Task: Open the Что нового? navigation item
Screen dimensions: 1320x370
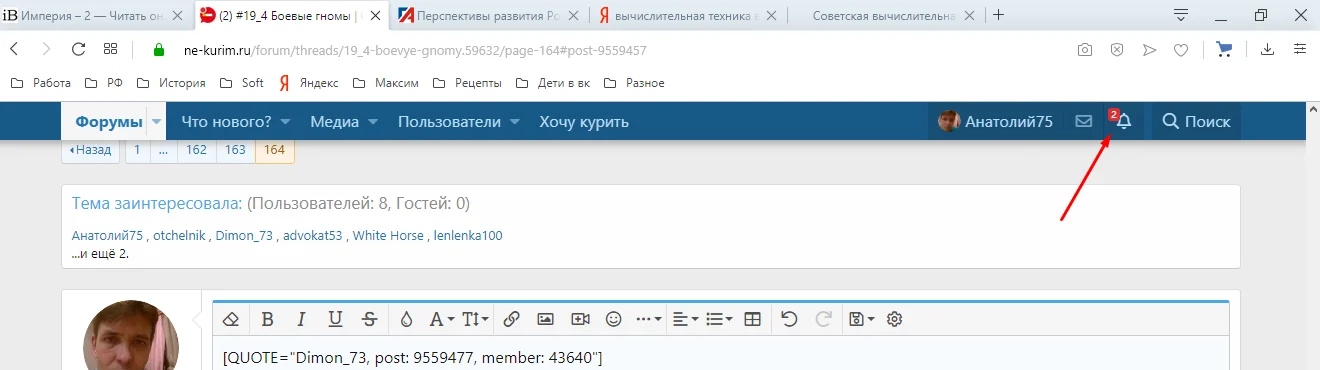Action: coord(226,122)
